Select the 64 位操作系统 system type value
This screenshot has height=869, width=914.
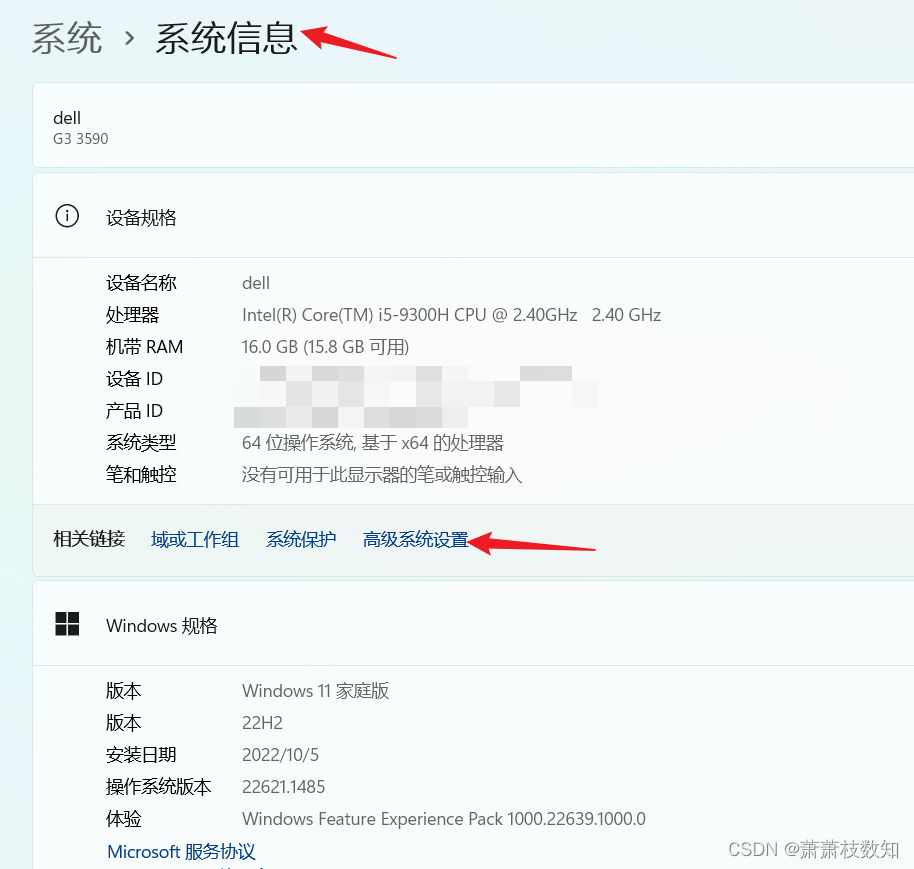tap(373, 443)
